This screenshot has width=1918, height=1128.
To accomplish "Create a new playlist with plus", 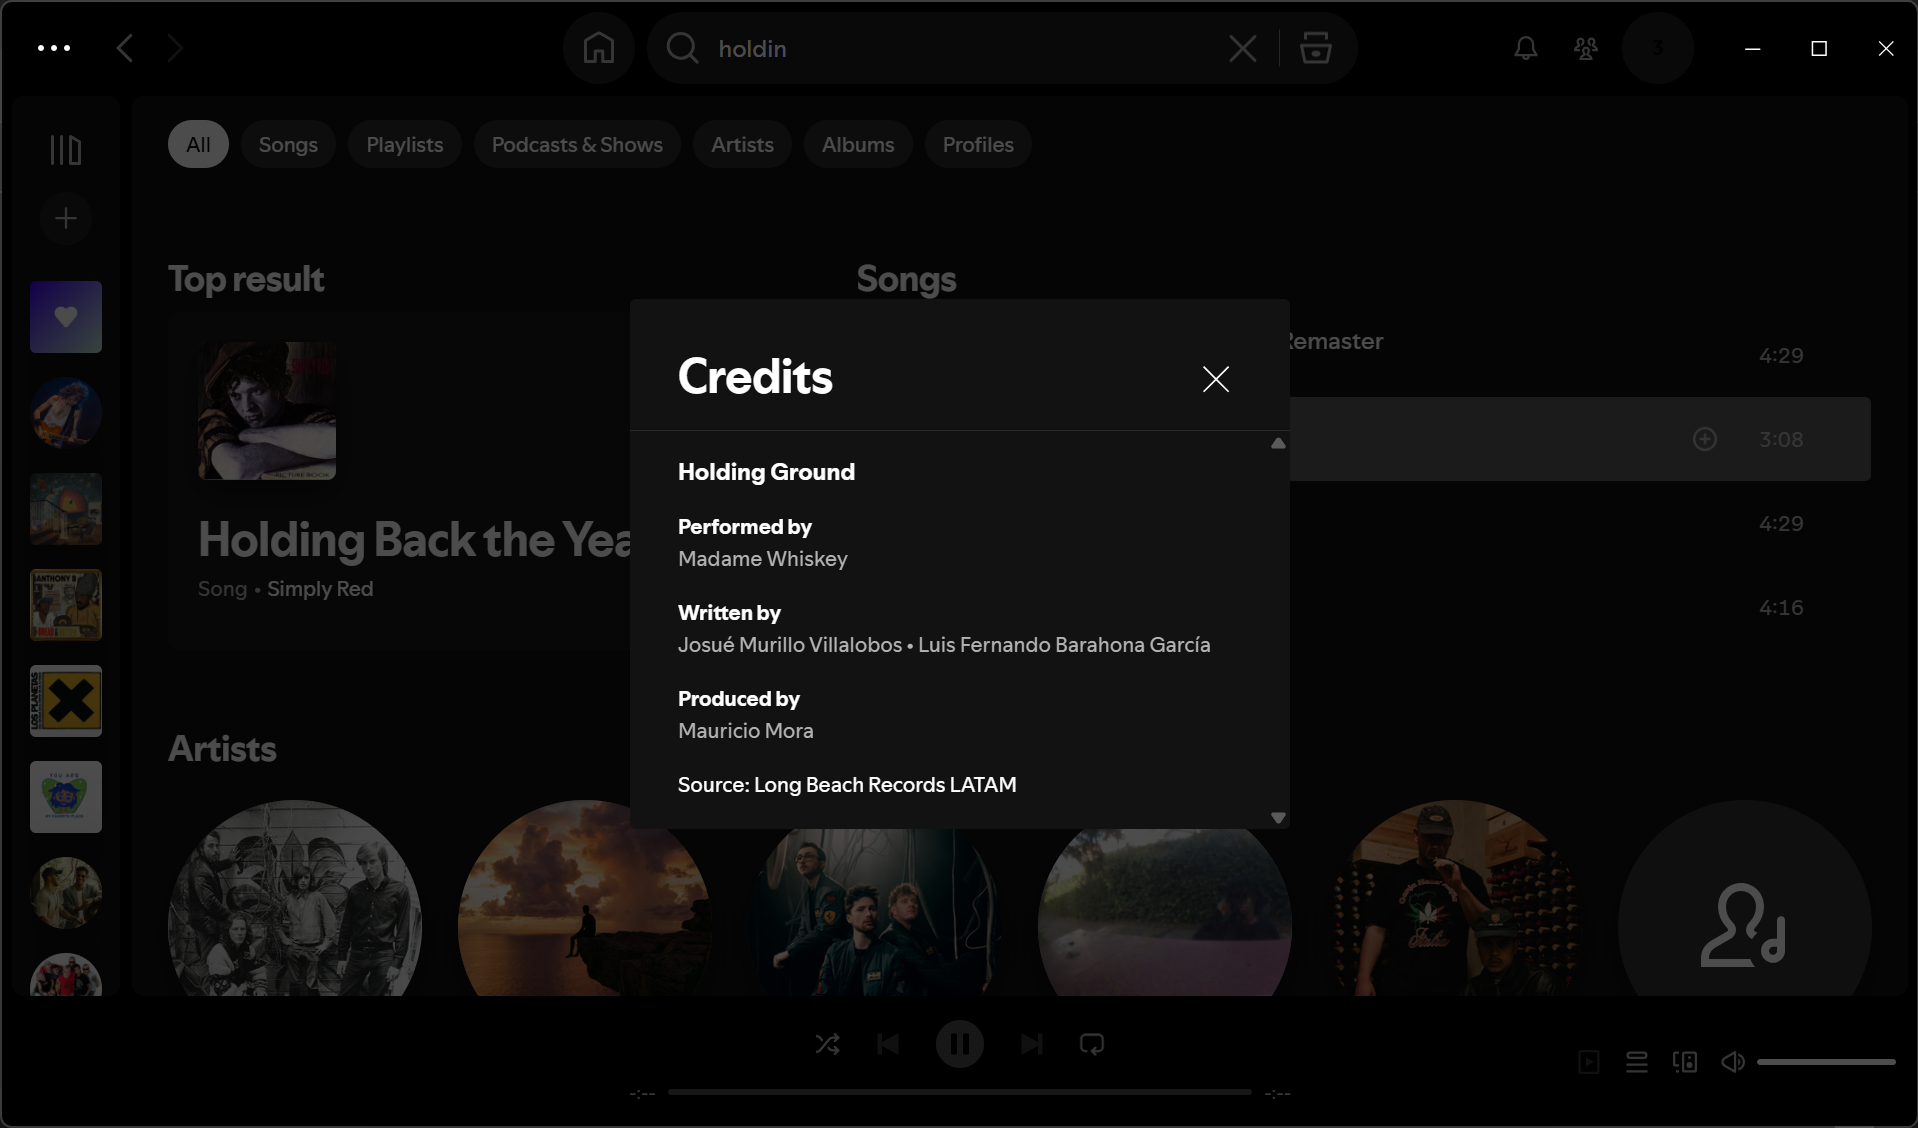I will click(x=66, y=218).
